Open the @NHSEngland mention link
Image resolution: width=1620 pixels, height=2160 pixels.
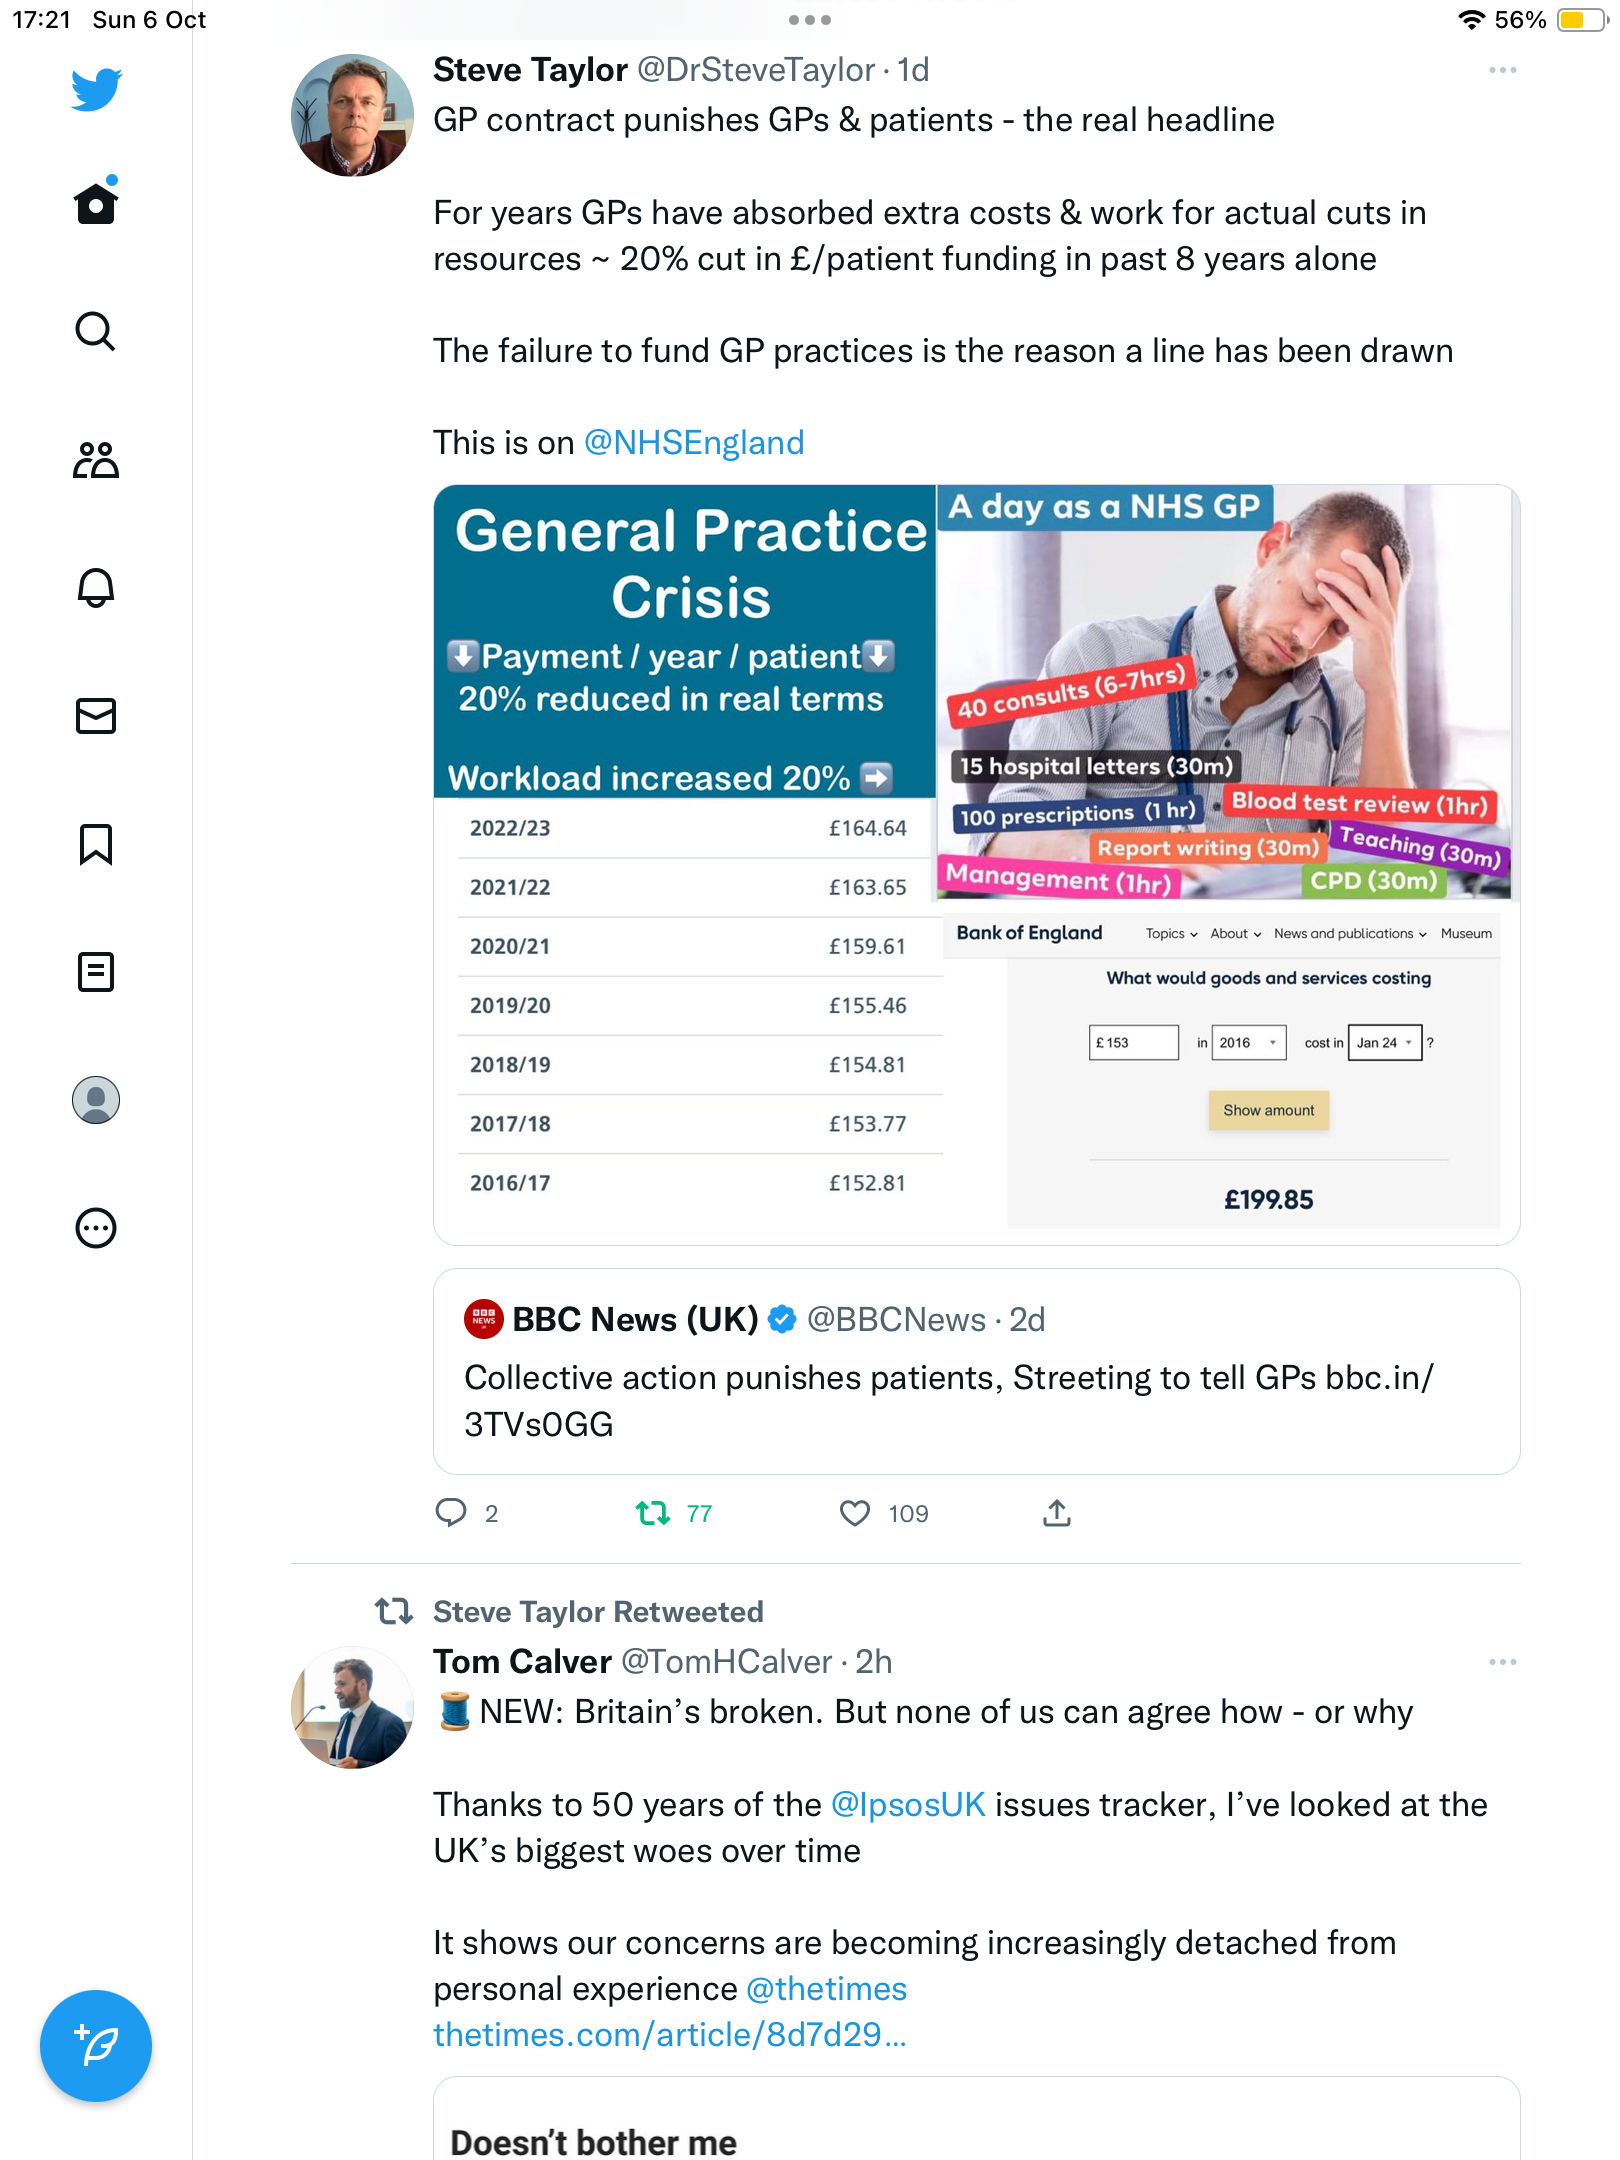click(x=694, y=442)
